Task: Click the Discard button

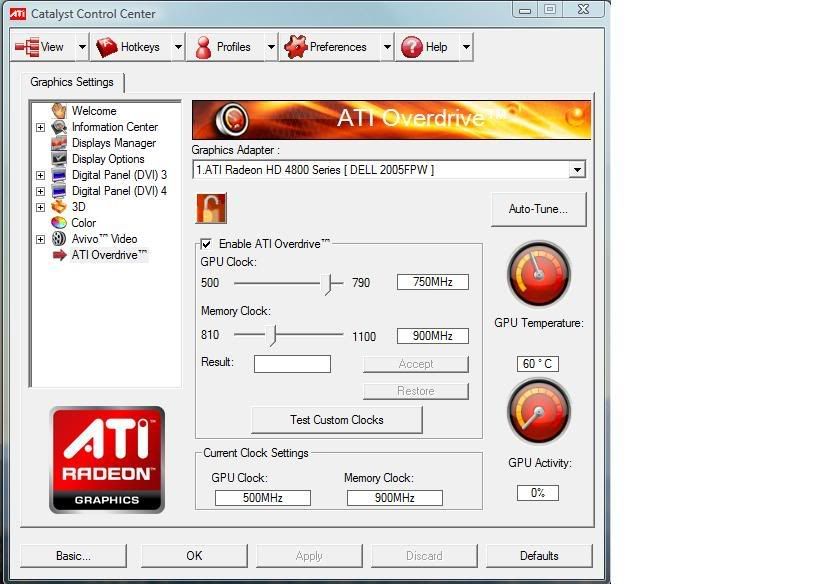Action: pos(424,556)
